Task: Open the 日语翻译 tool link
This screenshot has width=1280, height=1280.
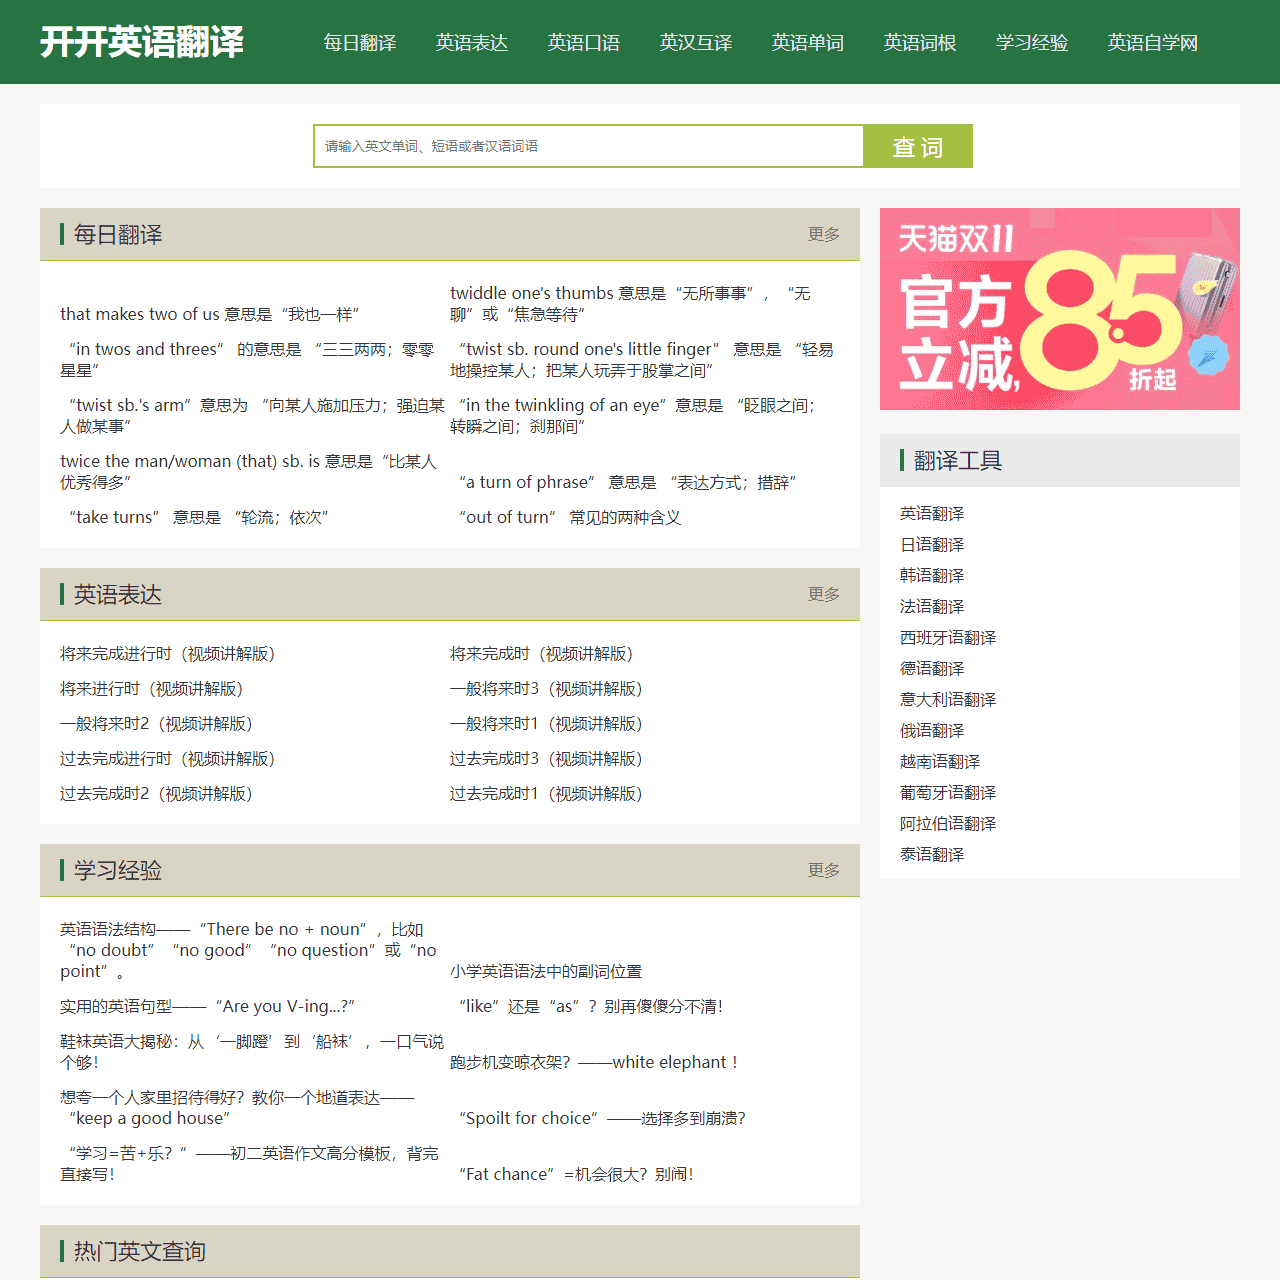Action: pyautogui.click(x=931, y=544)
